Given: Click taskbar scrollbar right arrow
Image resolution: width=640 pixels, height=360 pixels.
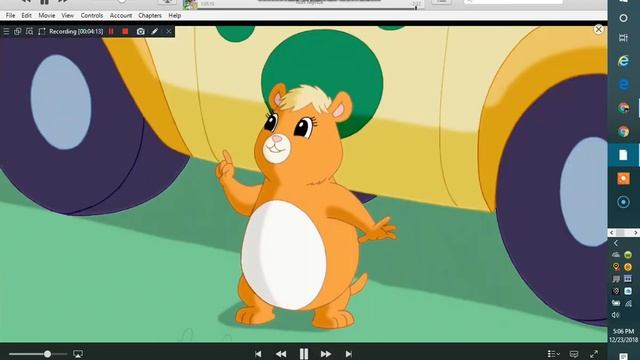Looking at the screenshot, I should click(x=636, y=233).
